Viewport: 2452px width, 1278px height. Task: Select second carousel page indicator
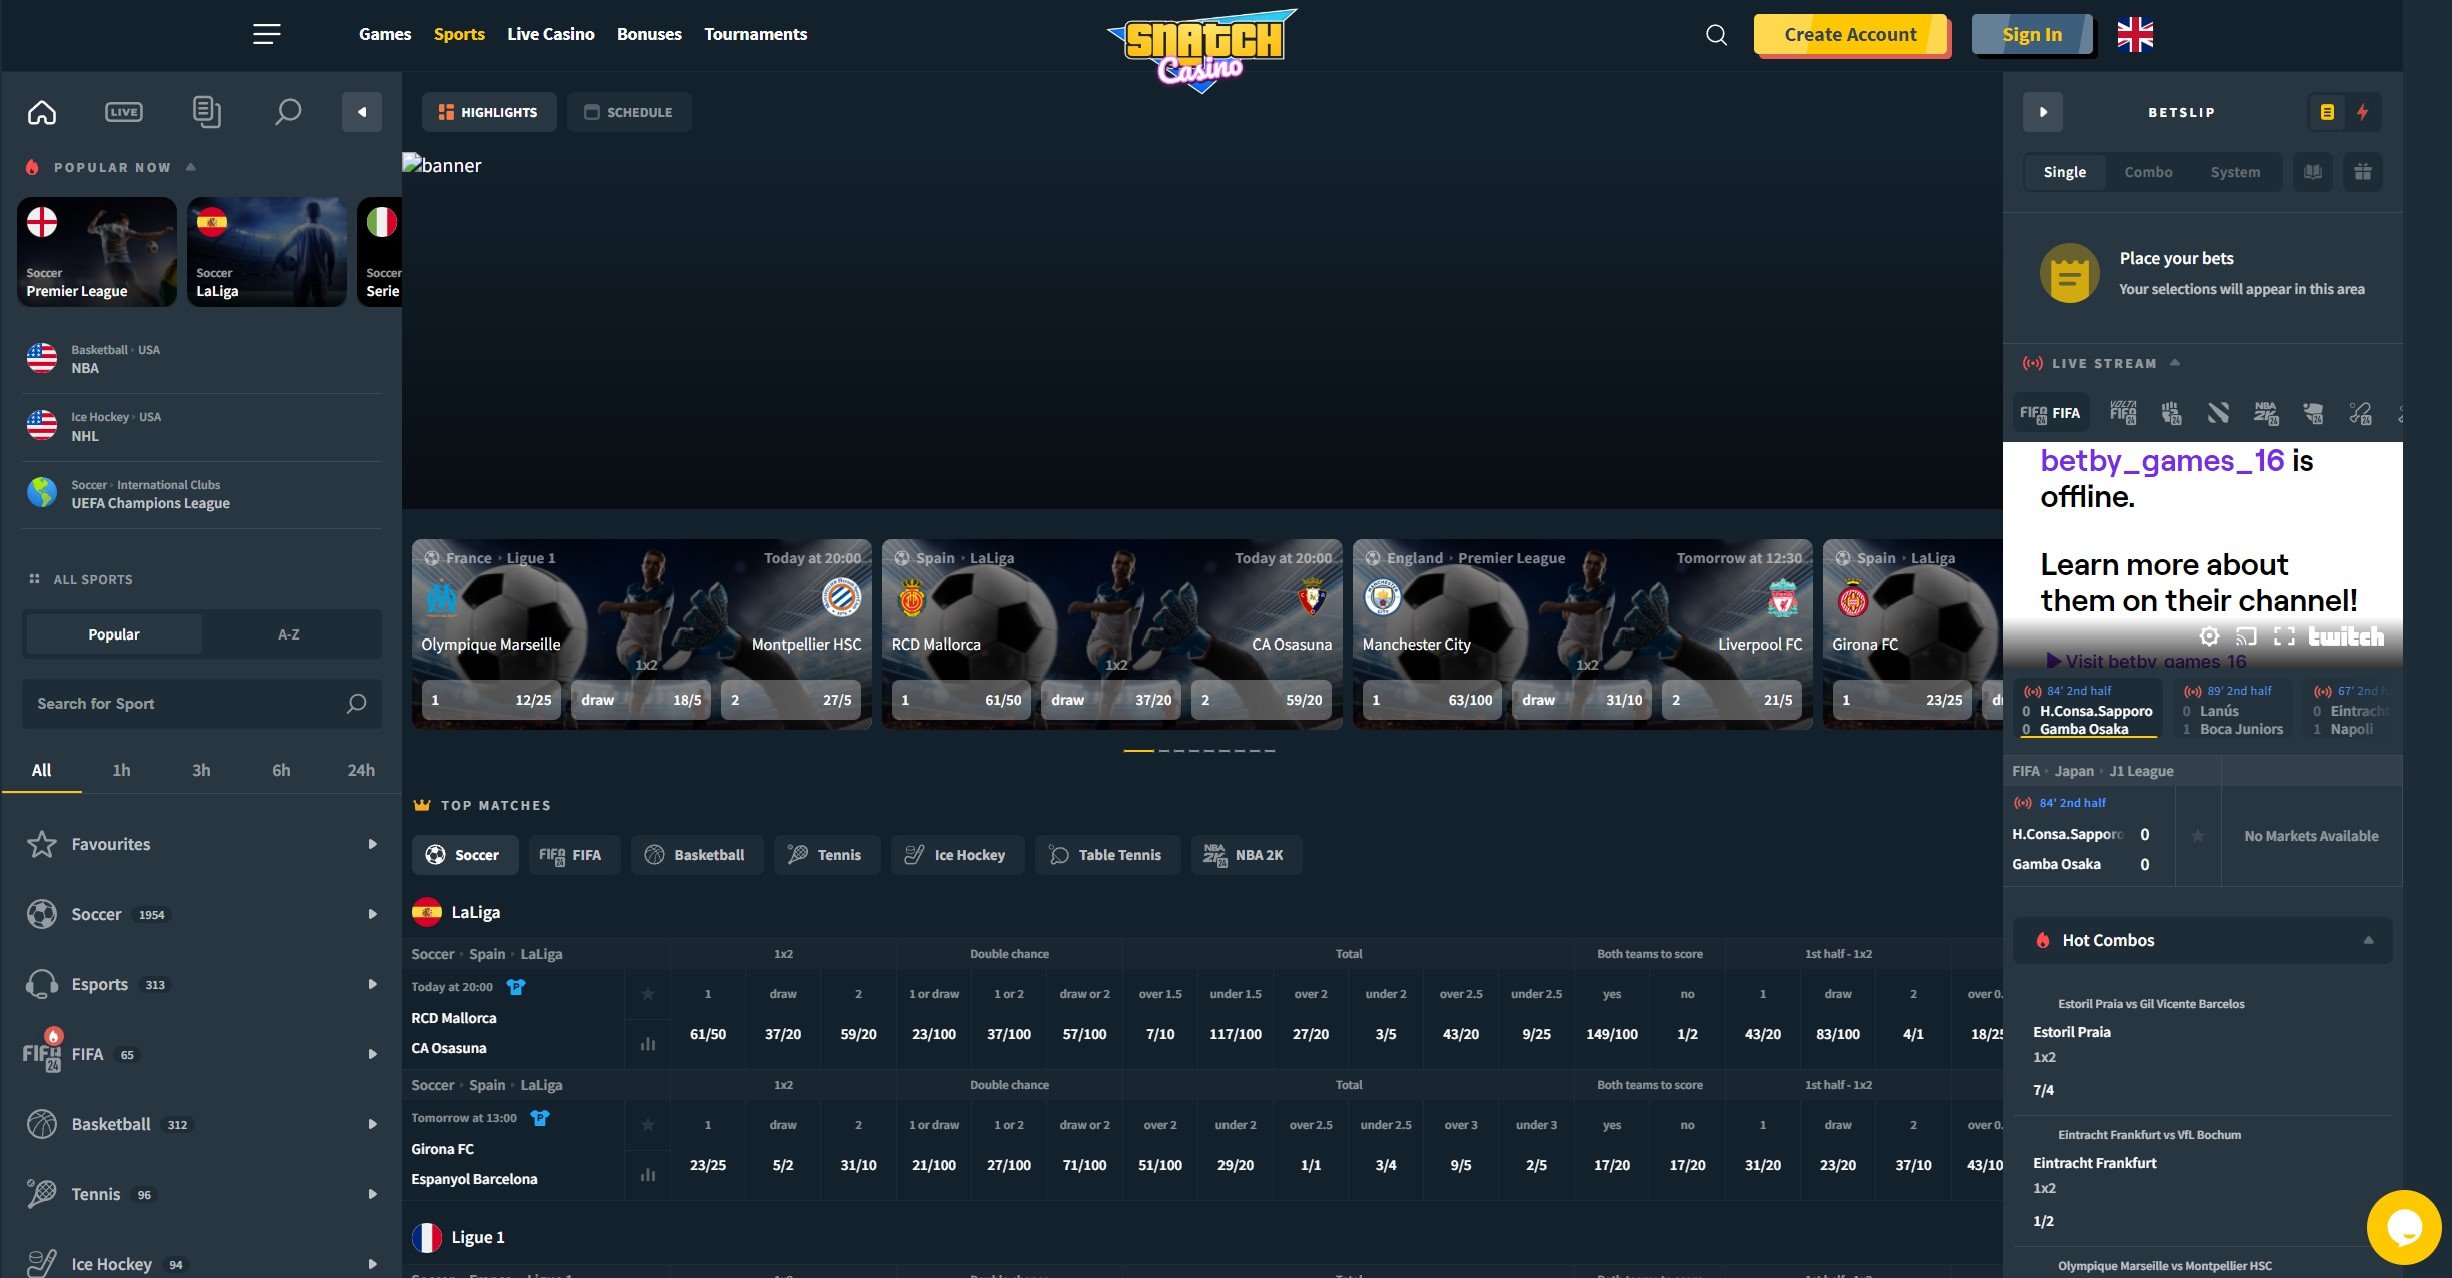[x=1164, y=750]
